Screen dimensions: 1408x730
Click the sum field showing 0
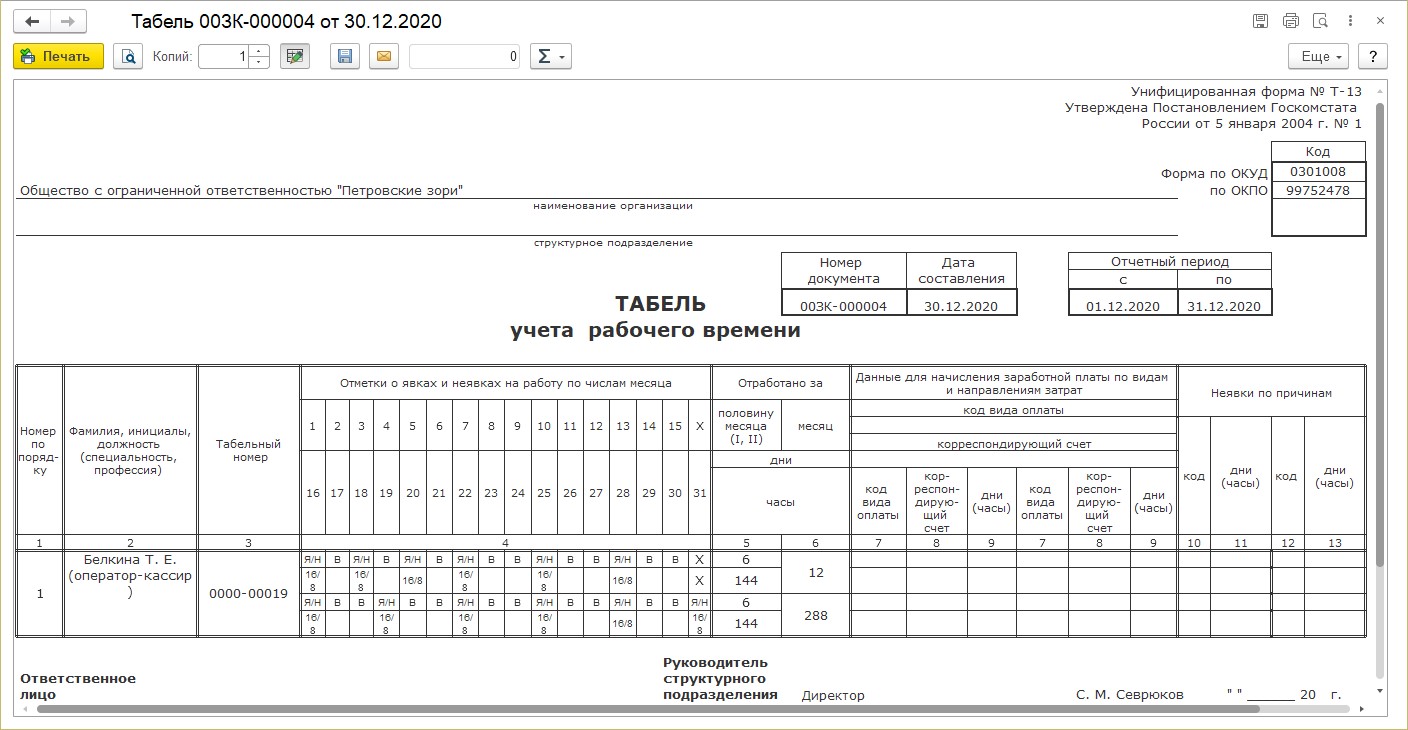tap(465, 57)
